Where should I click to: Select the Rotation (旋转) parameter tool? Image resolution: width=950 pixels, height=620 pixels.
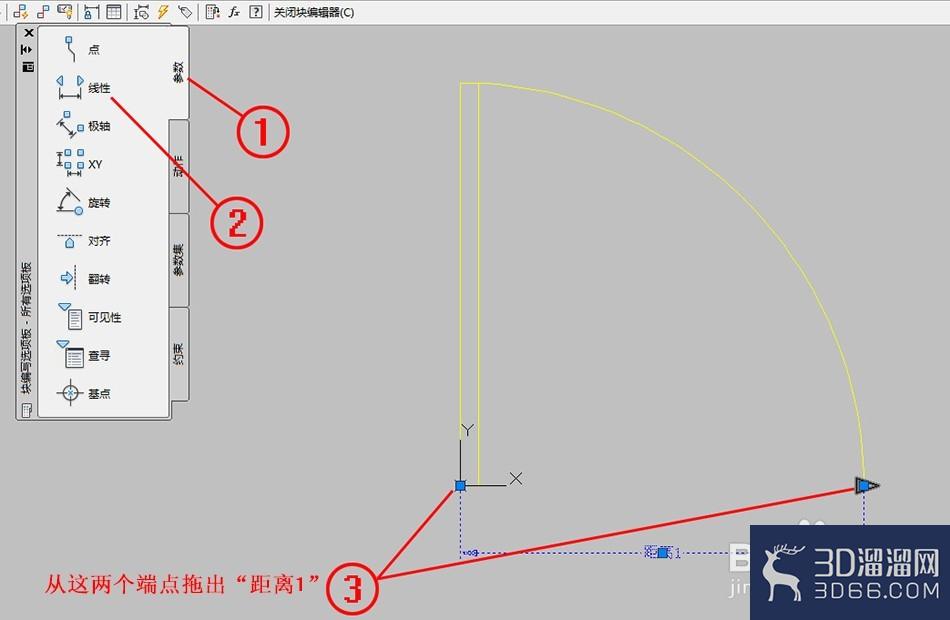(83, 202)
